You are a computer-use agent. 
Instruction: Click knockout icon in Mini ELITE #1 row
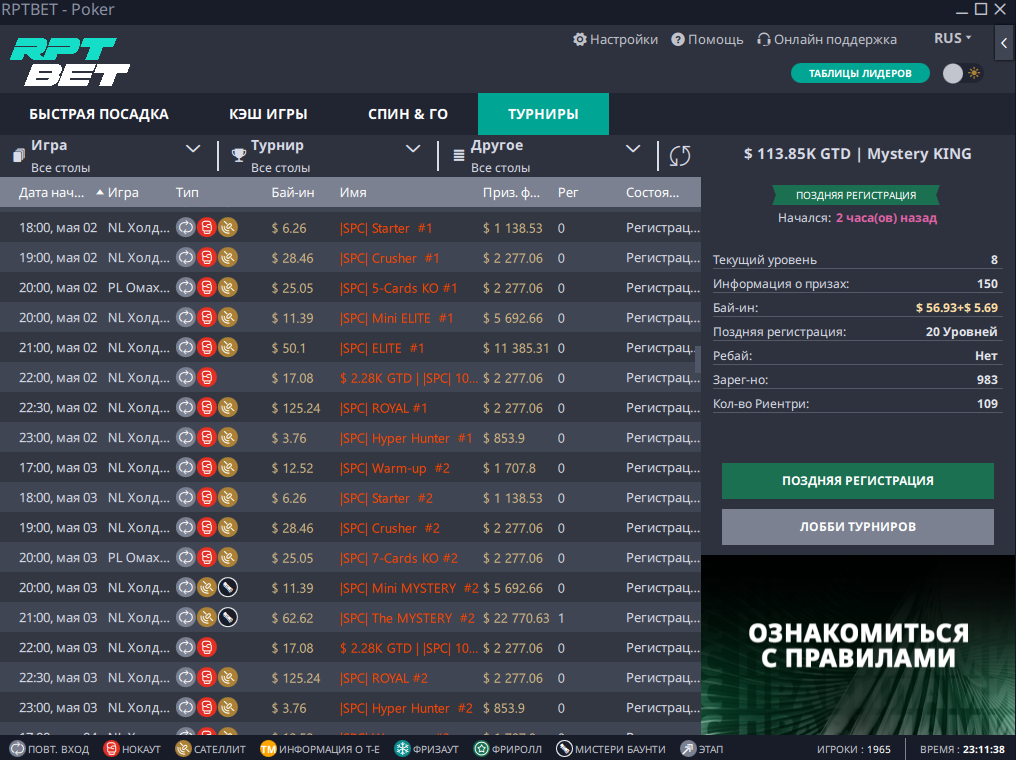207,317
